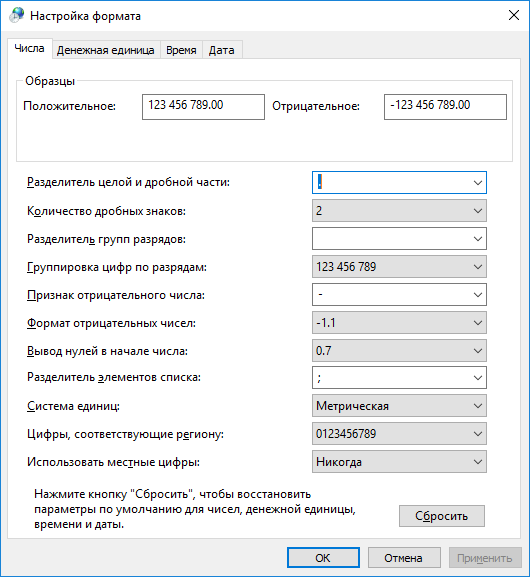The image size is (530, 577).
Task: Click label Группировка цифр по разрядам
Action: tap(117, 267)
